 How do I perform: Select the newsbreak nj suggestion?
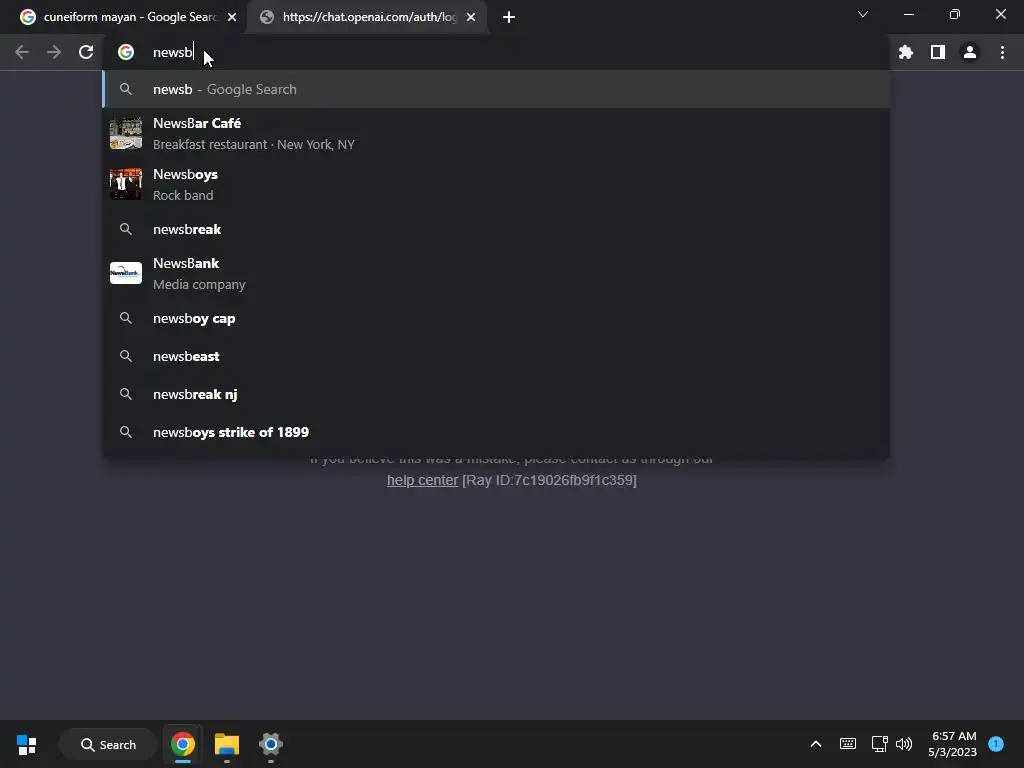click(x=496, y=394)
